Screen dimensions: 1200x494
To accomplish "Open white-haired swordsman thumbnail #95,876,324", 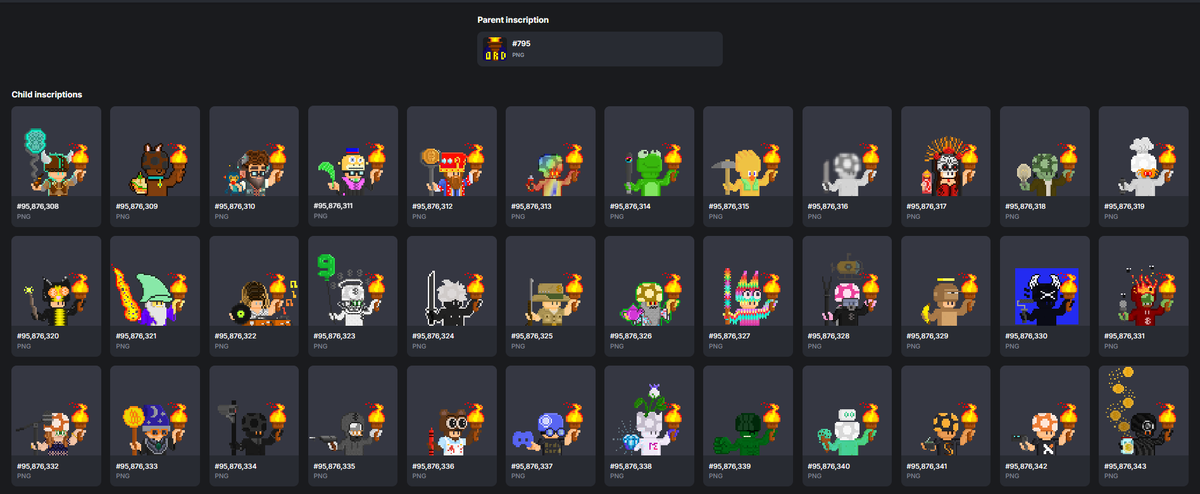I will coord(452,281).
